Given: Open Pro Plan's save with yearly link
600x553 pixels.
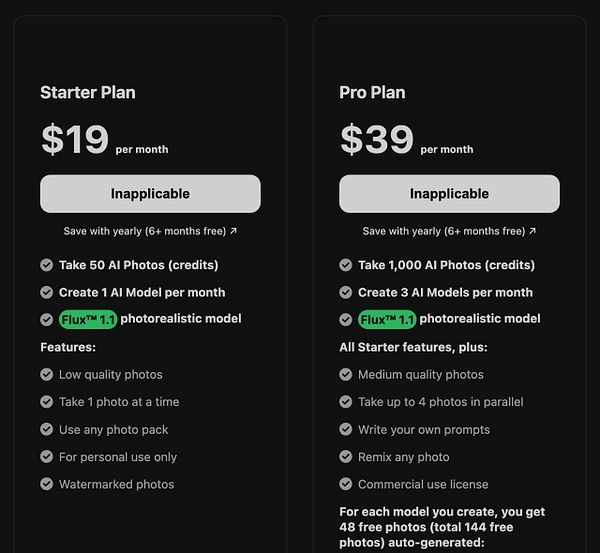Looking at the screenshot, I should [x=449, y=231].
